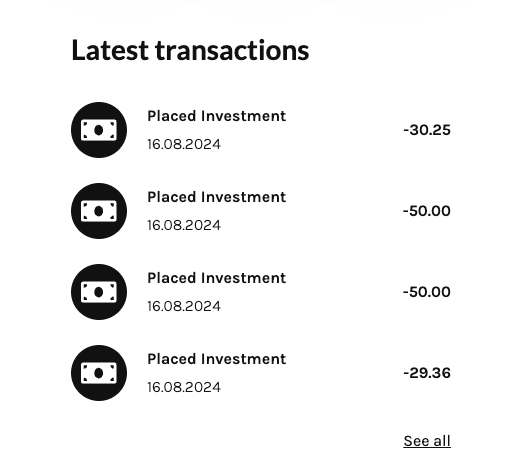Click the 16.08.2024 date of the -29.36 transaction

coord(184,387)
